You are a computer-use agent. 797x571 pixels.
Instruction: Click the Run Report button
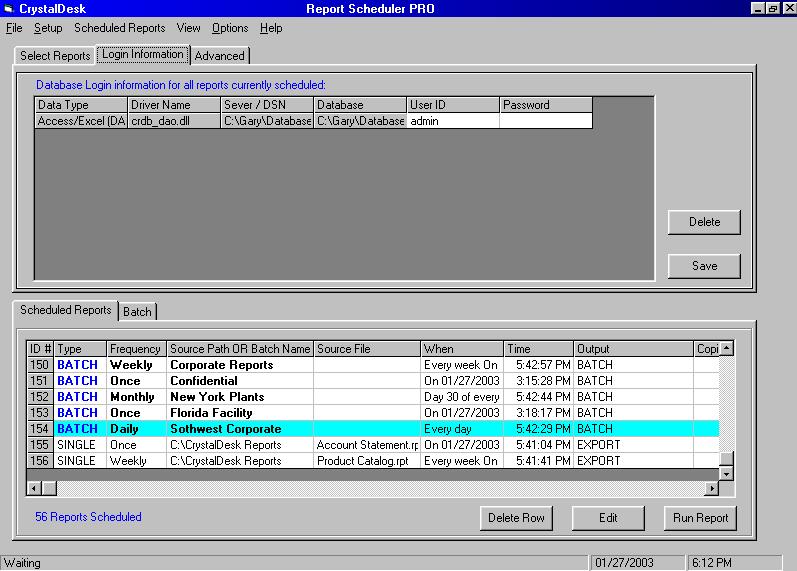tap(700, 518)
